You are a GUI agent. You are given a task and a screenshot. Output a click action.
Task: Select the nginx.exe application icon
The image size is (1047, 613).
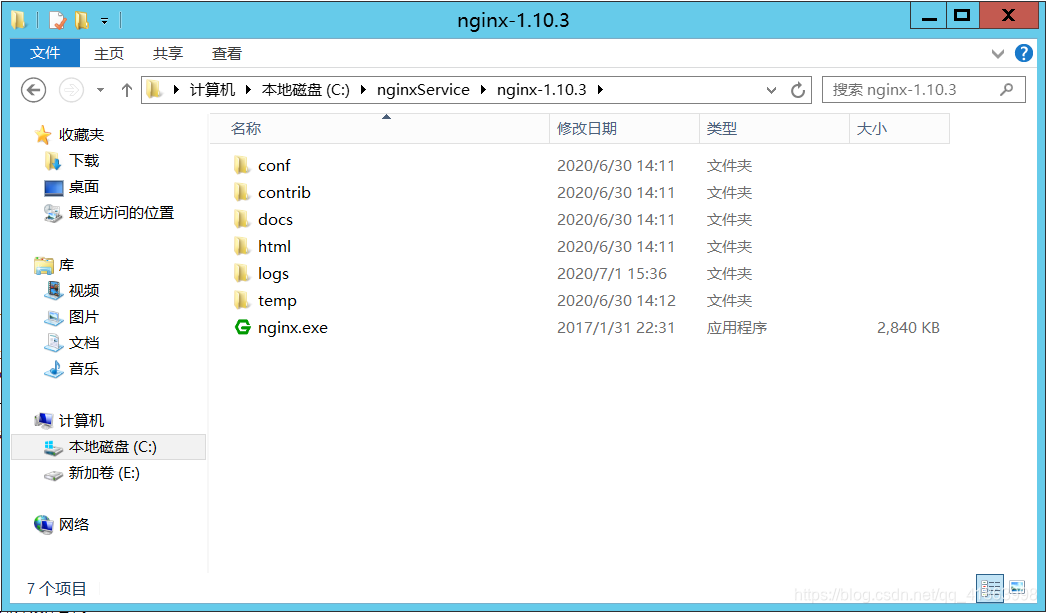click(x=242, y=327)
